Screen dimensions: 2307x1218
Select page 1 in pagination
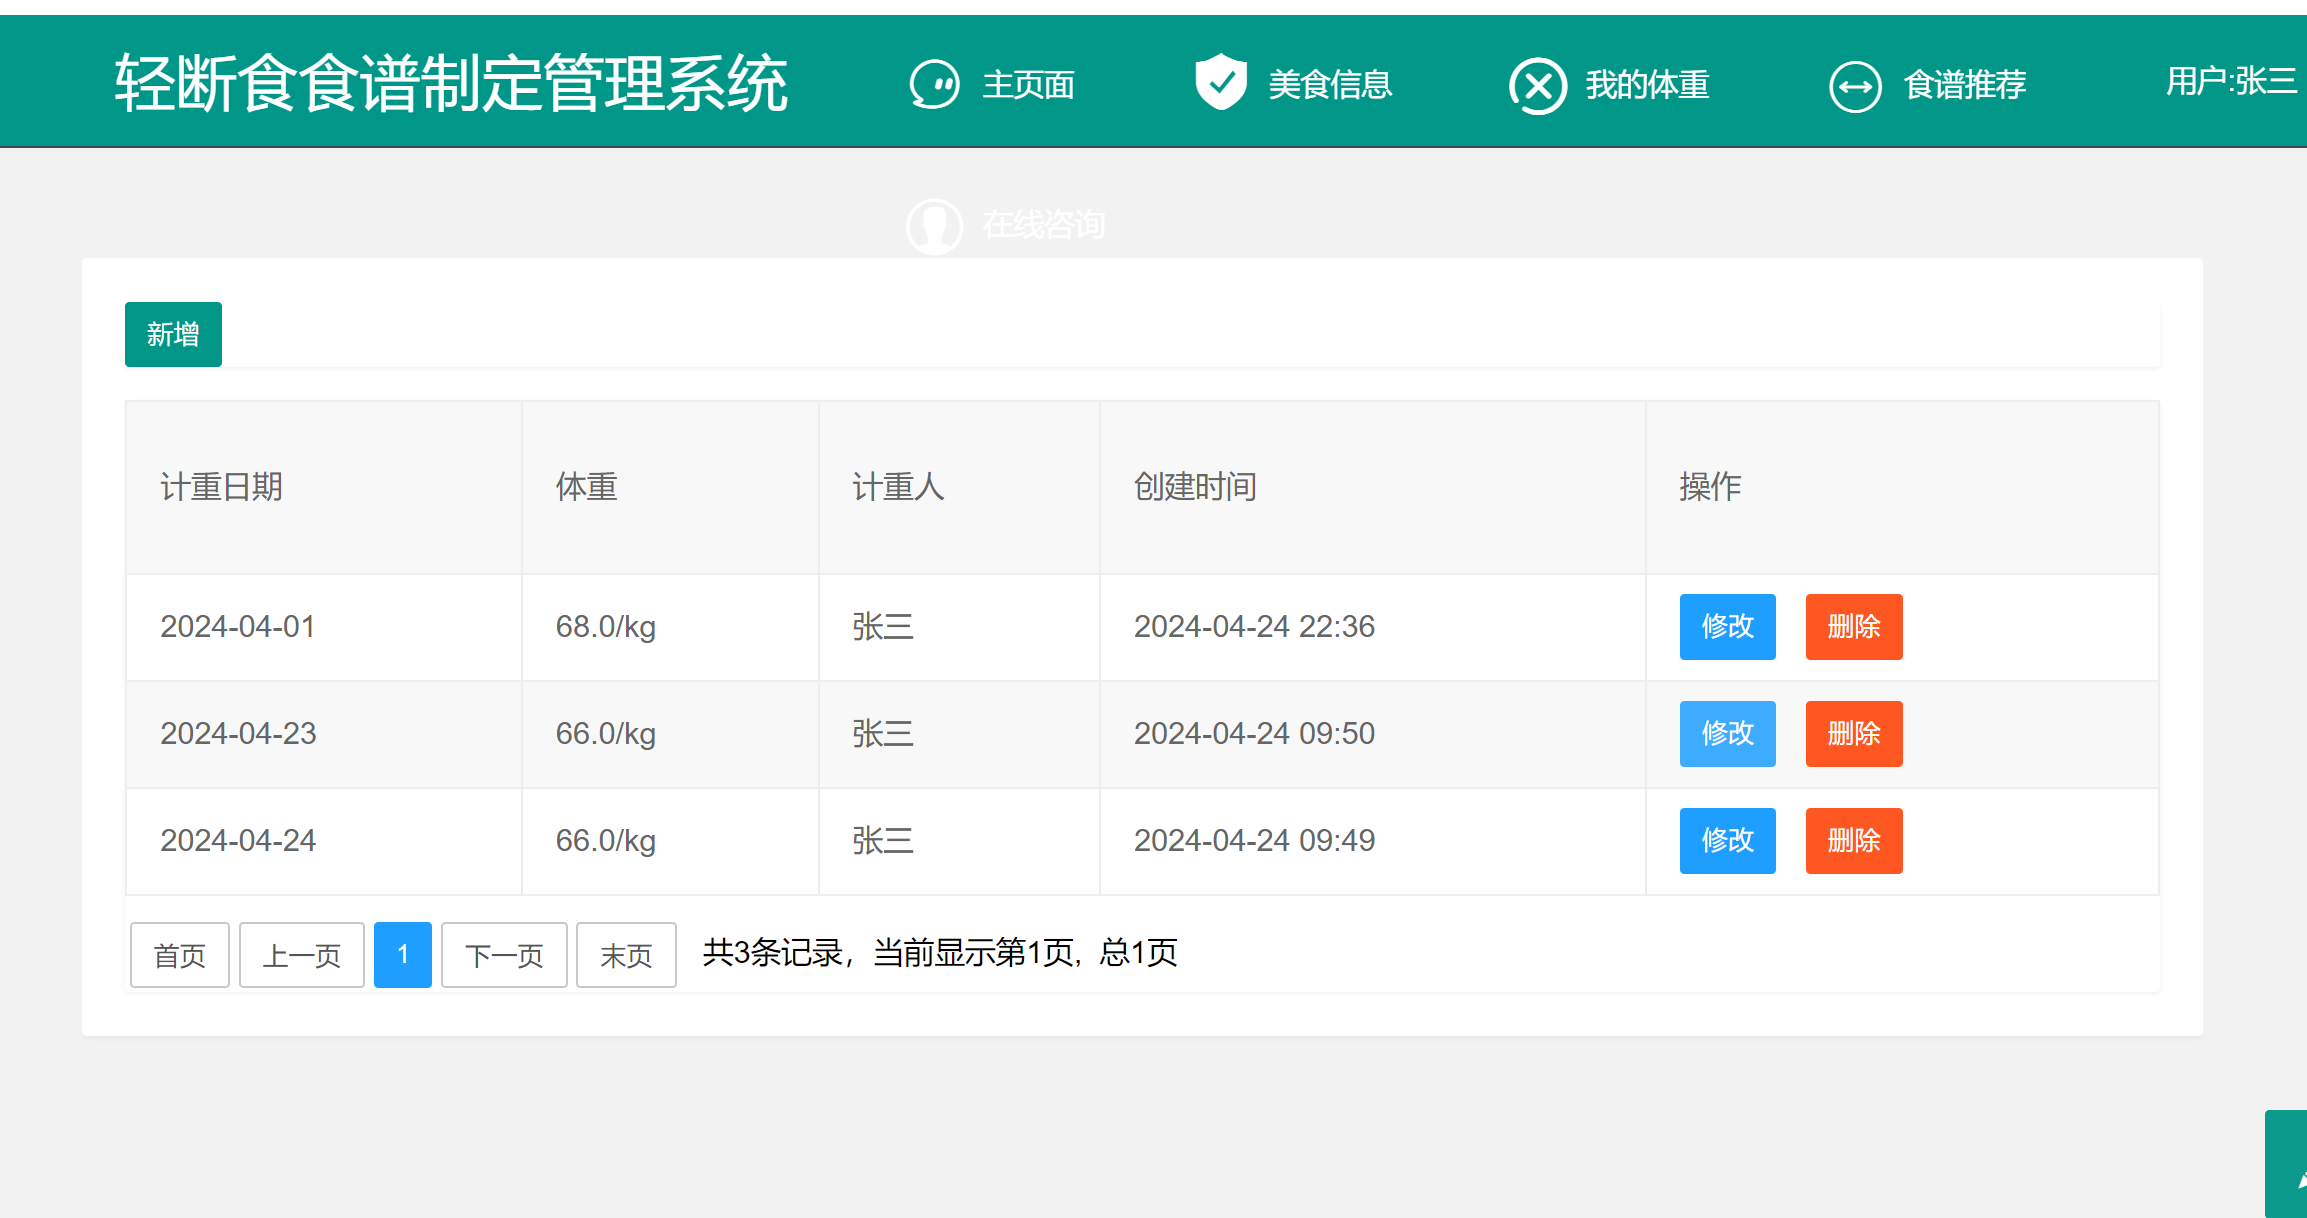pos(402,955)
